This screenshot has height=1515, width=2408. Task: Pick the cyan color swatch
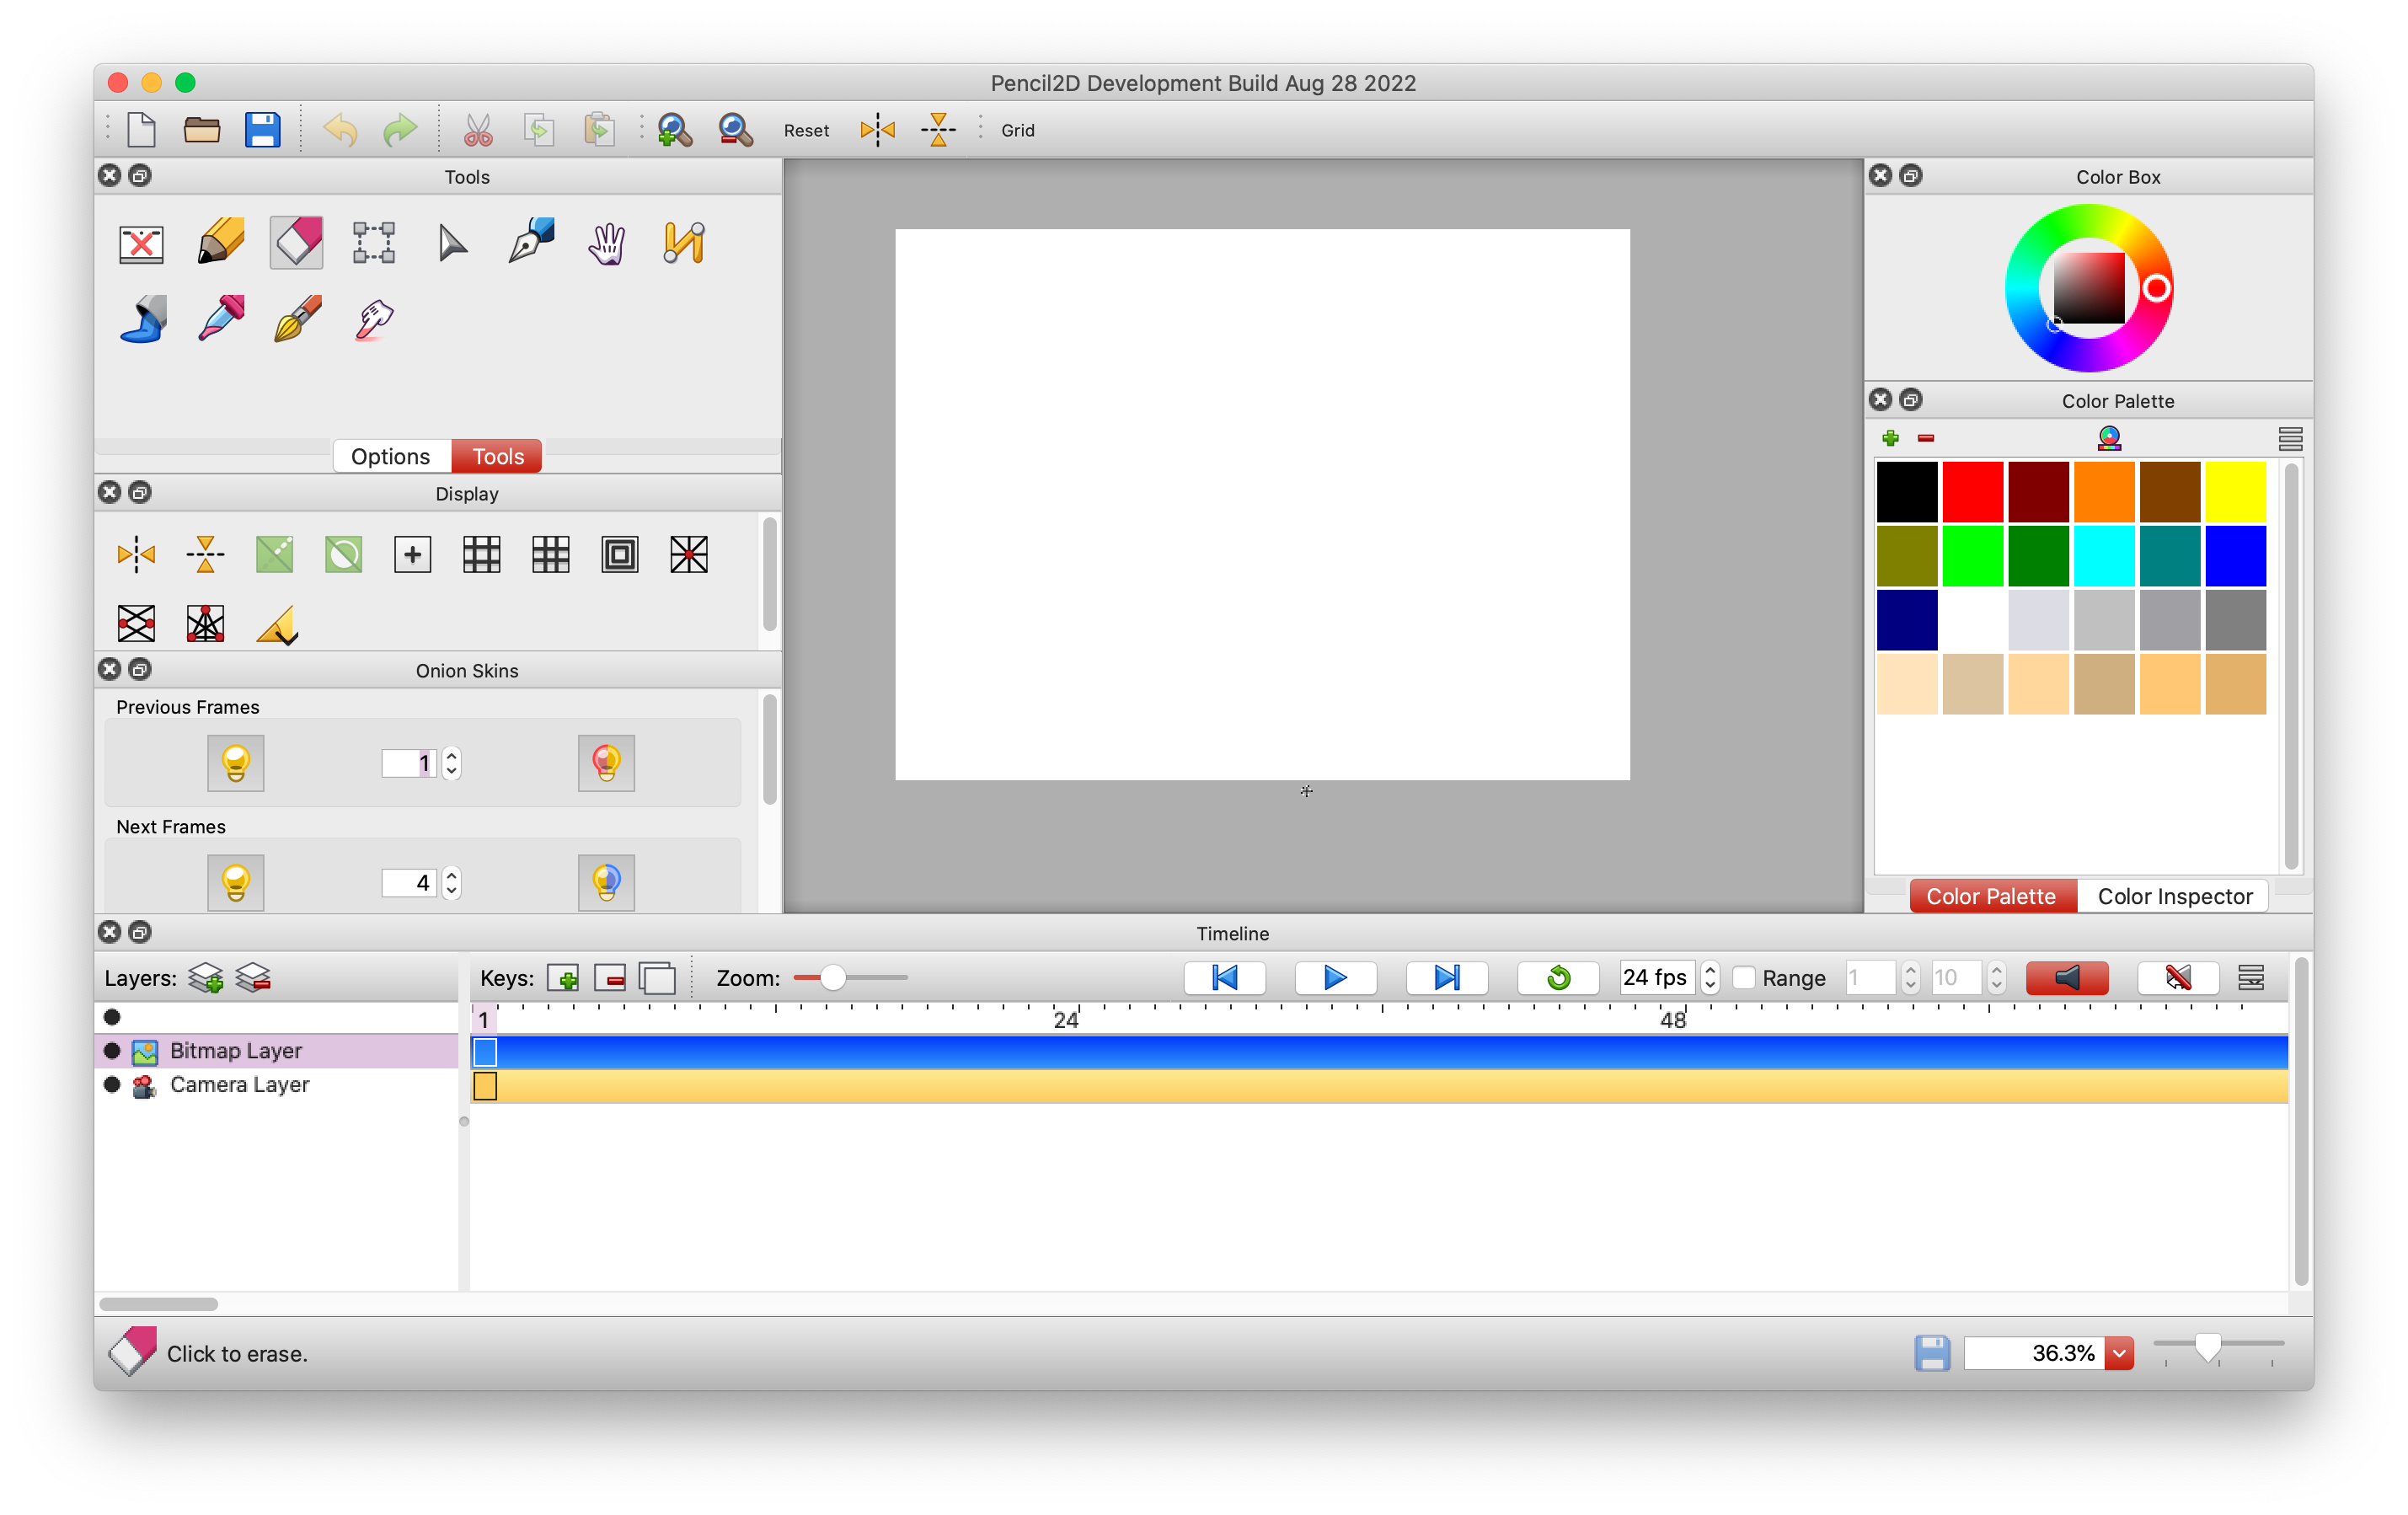[x=2104, y=556]
